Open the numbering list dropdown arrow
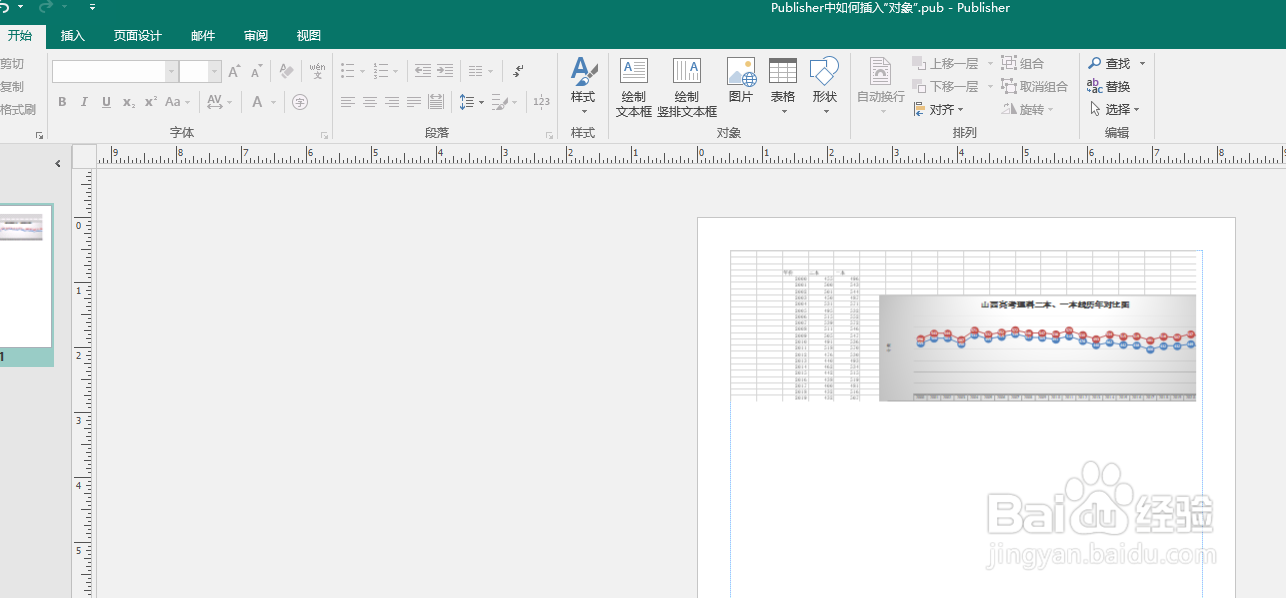Image resolution: width=1286 pixels, height=598 pixels. pyautogui.click(x=395, y=71)
